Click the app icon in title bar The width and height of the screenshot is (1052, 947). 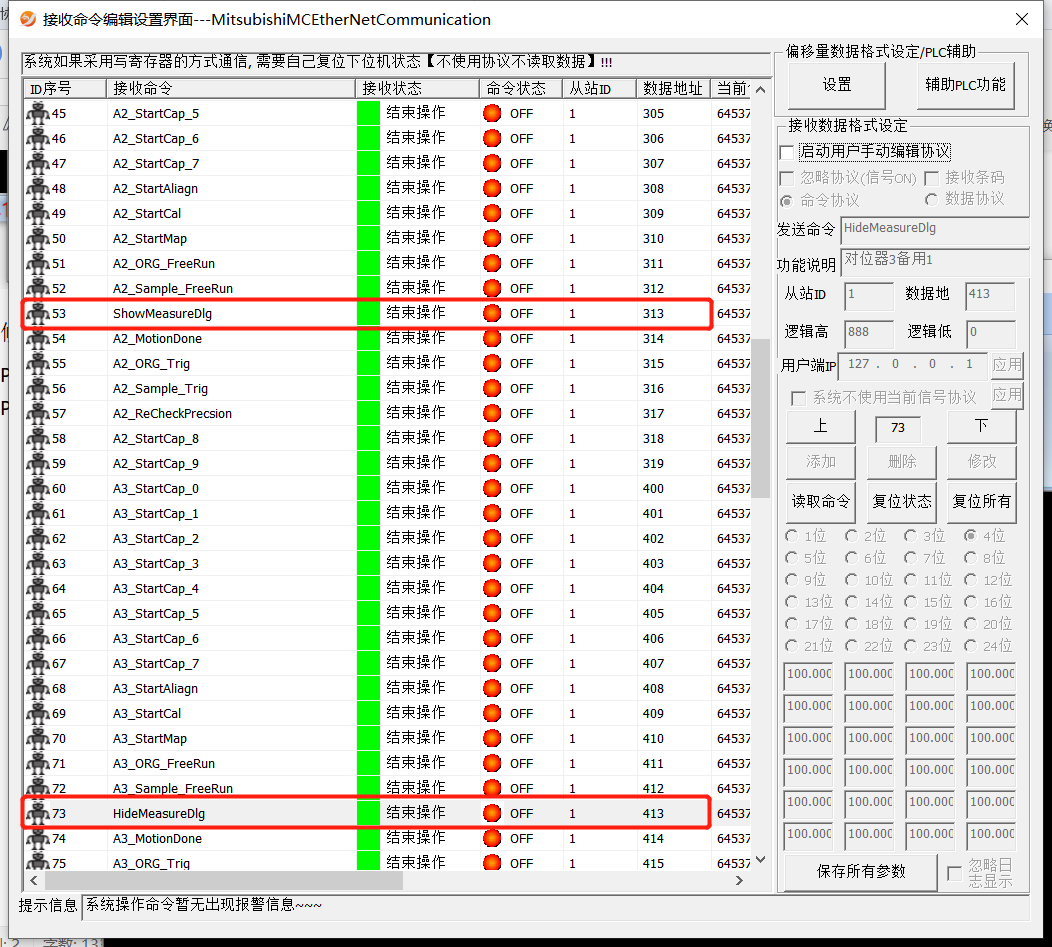tap(27, 19)
